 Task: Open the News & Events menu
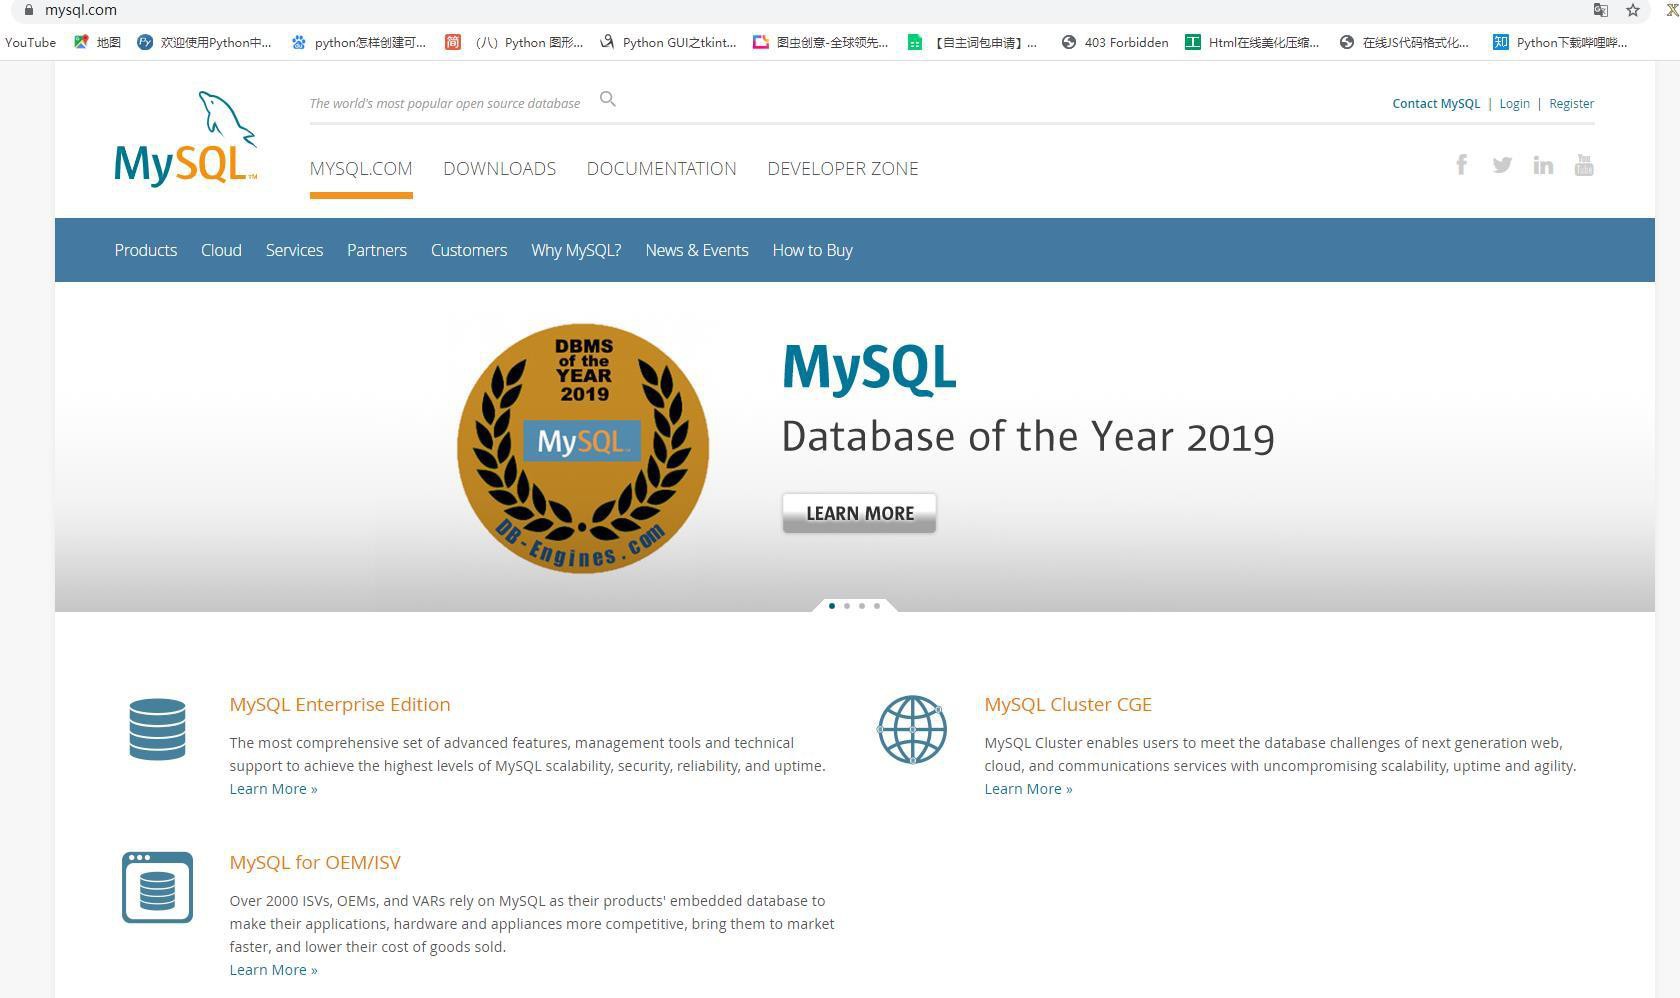coord(697,250)
